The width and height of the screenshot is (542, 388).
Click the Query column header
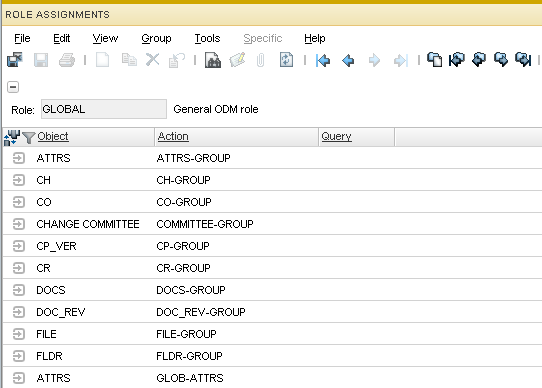coord(336,136)
